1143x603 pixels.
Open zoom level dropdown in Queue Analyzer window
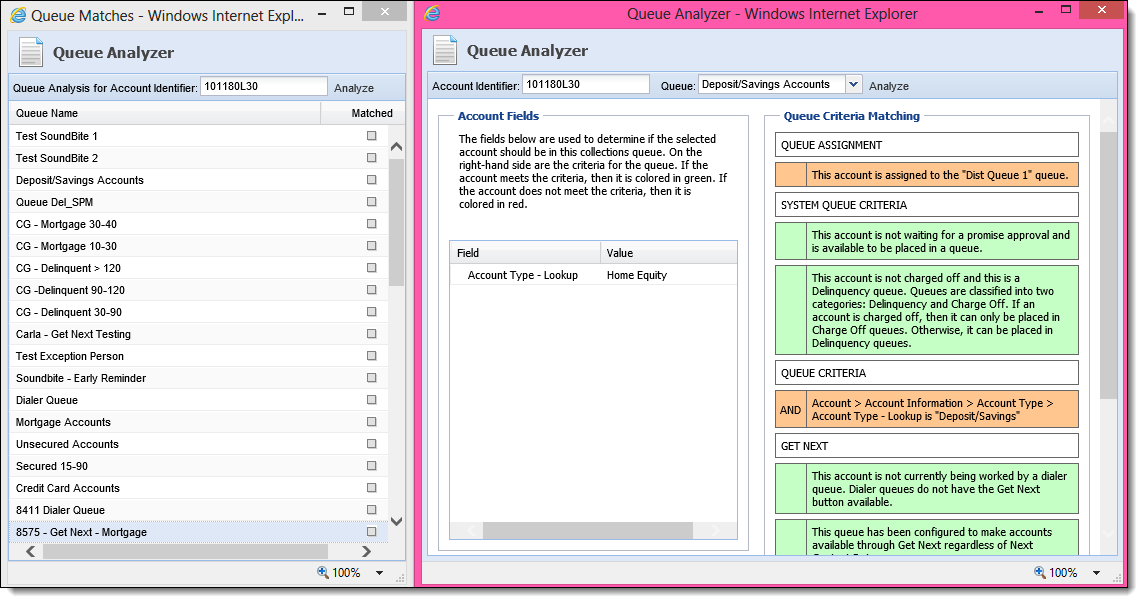pos(1096,573)
